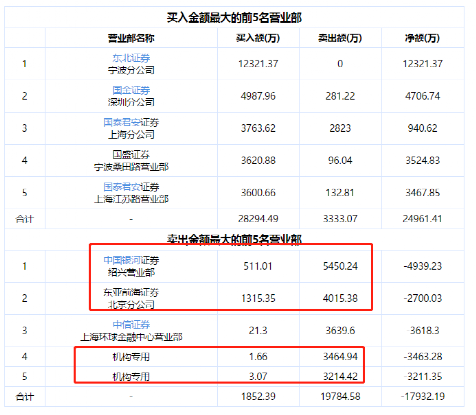Open the 国金证券 link

point(131,90)
